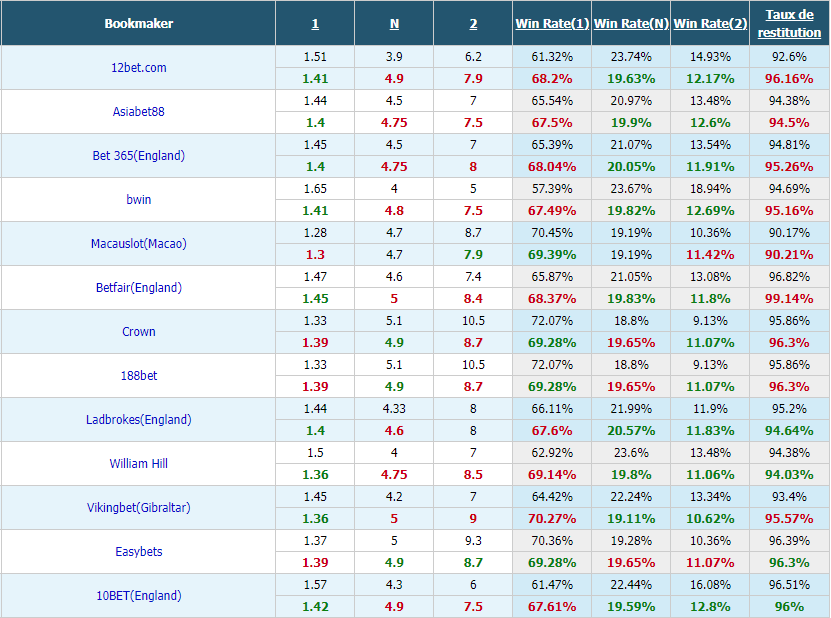Select Macauslot restitution value 90.21%

(x=789, y=255)
